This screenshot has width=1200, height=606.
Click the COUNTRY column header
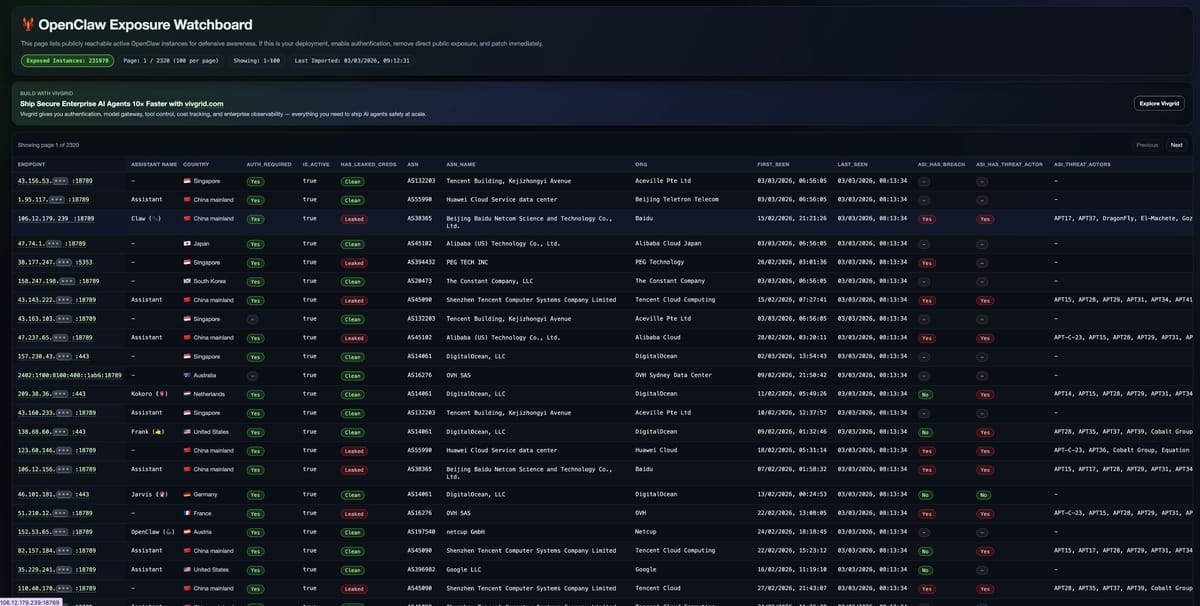tap(196, 163)
